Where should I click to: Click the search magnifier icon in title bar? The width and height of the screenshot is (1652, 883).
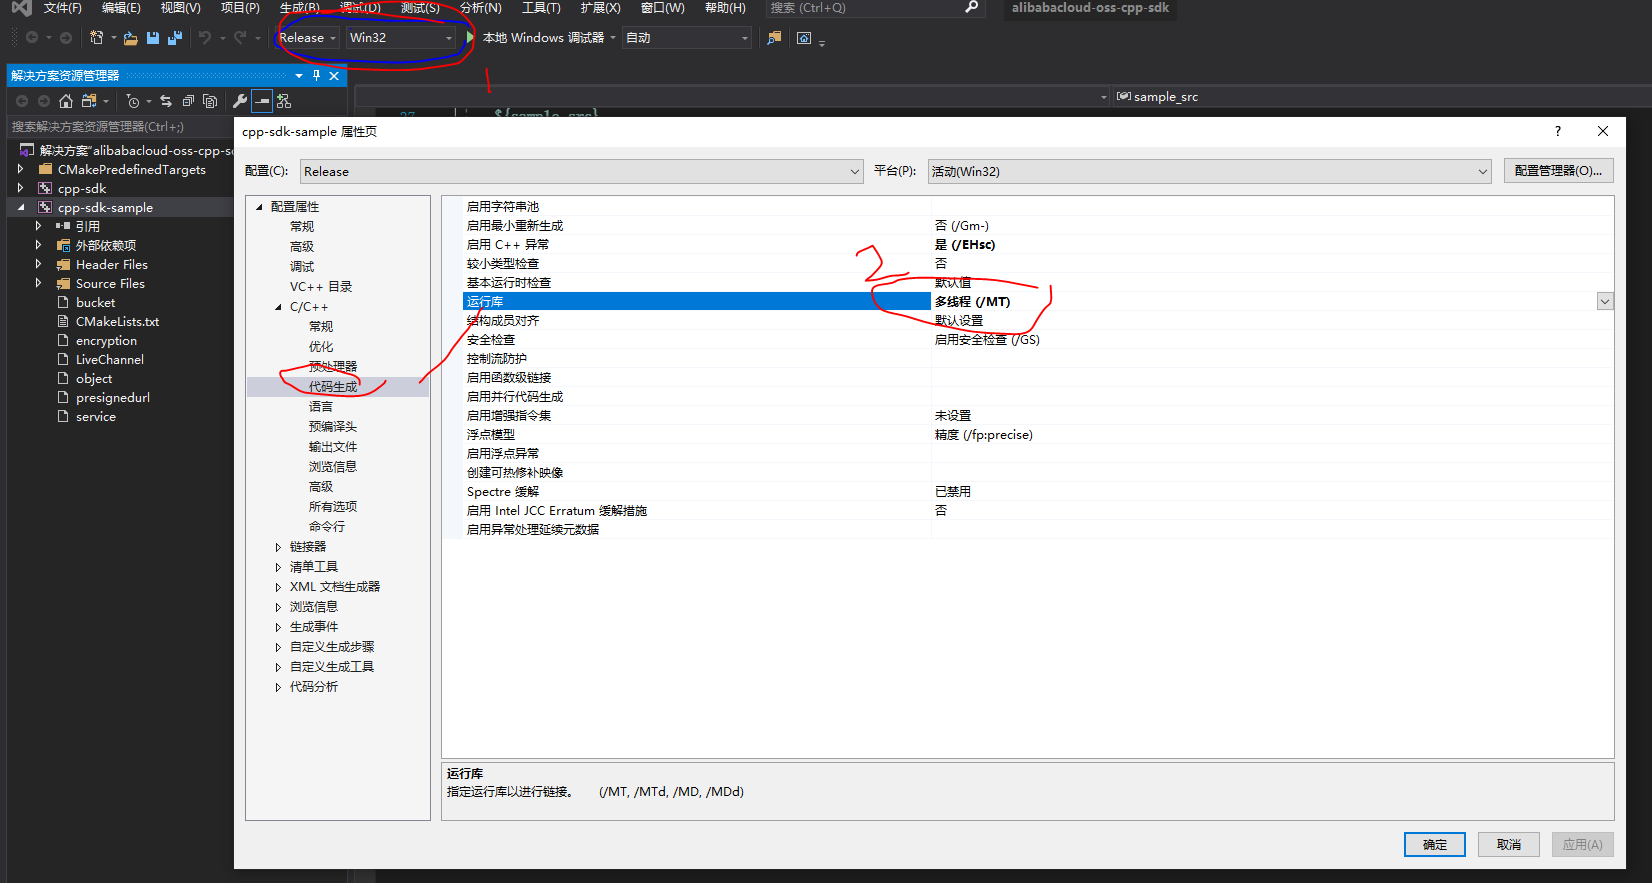pos(971,7)
